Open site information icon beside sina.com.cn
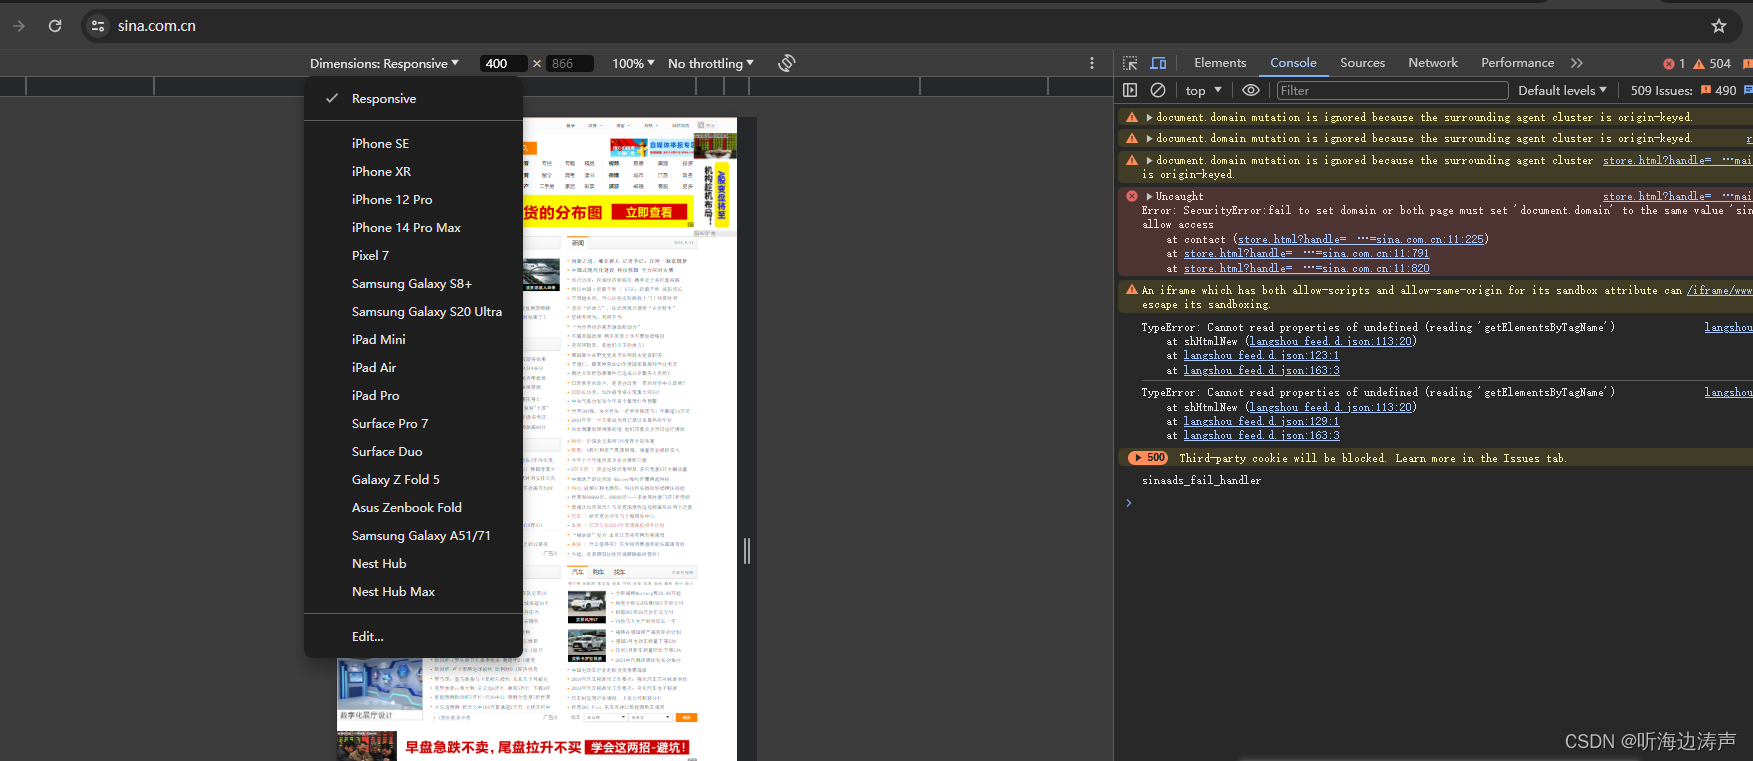This screenshot has height=761, width=1753. [98, 26]
